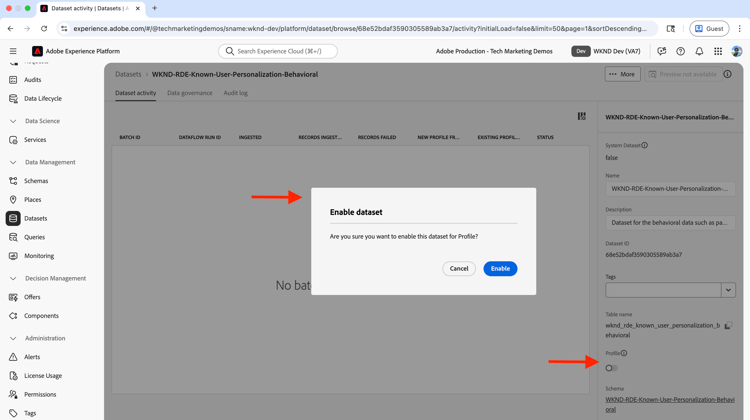Sort by the Batch ID column header
This screenshot has width=750, height=420.
130,137
